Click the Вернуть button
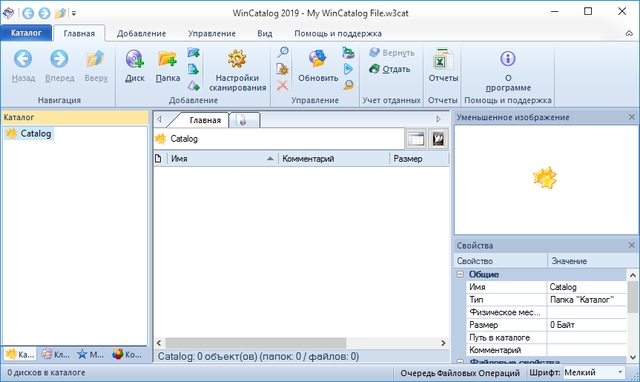640x382 pixels. pos(392,53)
